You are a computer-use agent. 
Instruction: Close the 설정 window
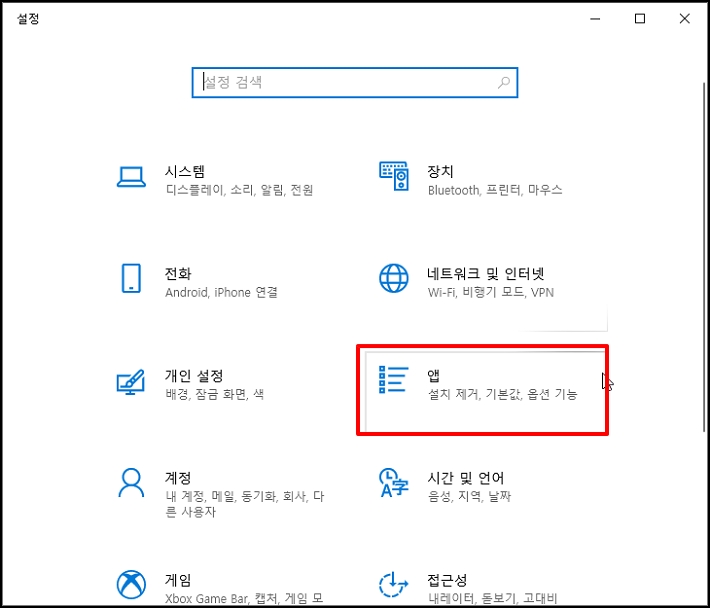685,19
